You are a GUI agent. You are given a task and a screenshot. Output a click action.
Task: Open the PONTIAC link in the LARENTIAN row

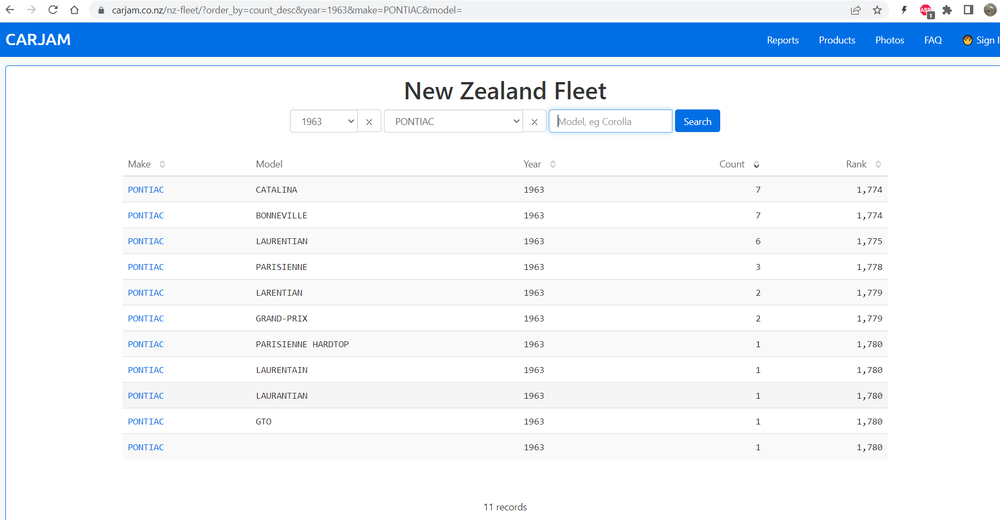[x=145, y=292]
